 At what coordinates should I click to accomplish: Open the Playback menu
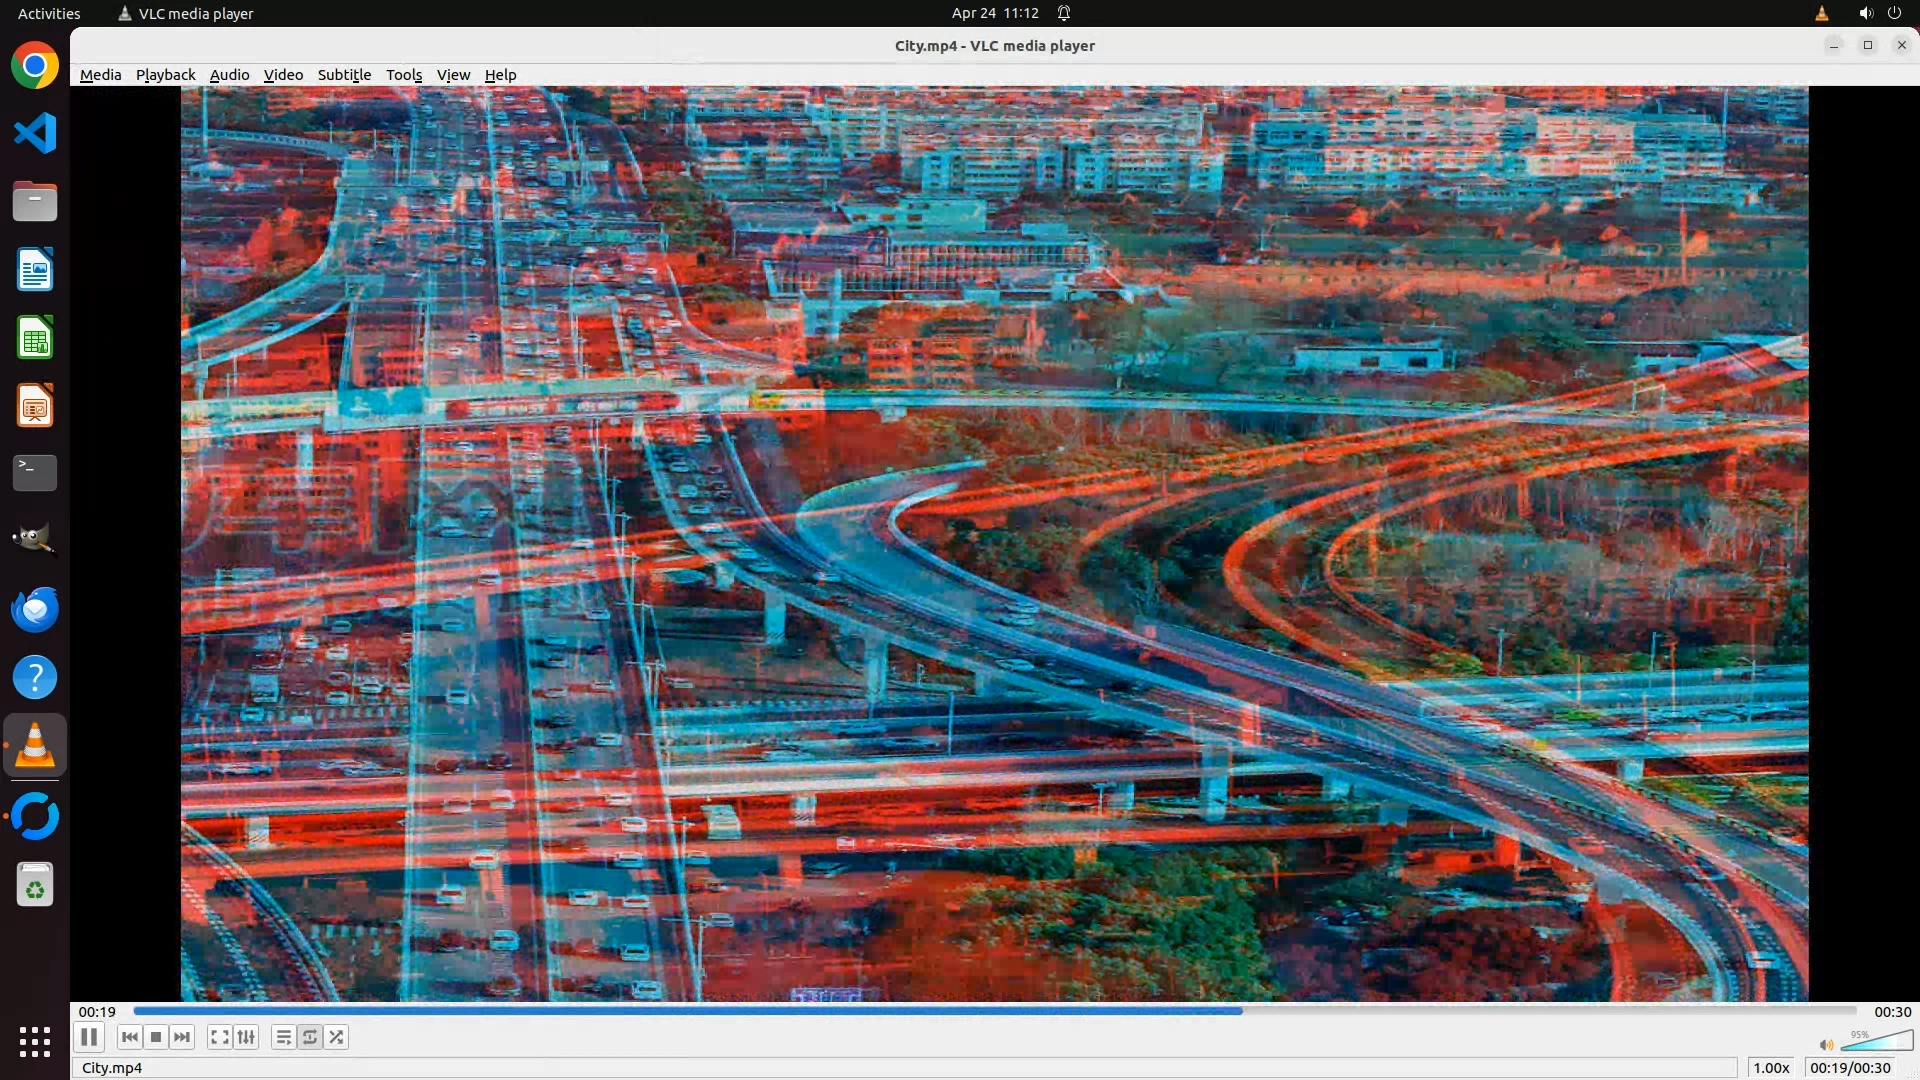pos(165,75)
